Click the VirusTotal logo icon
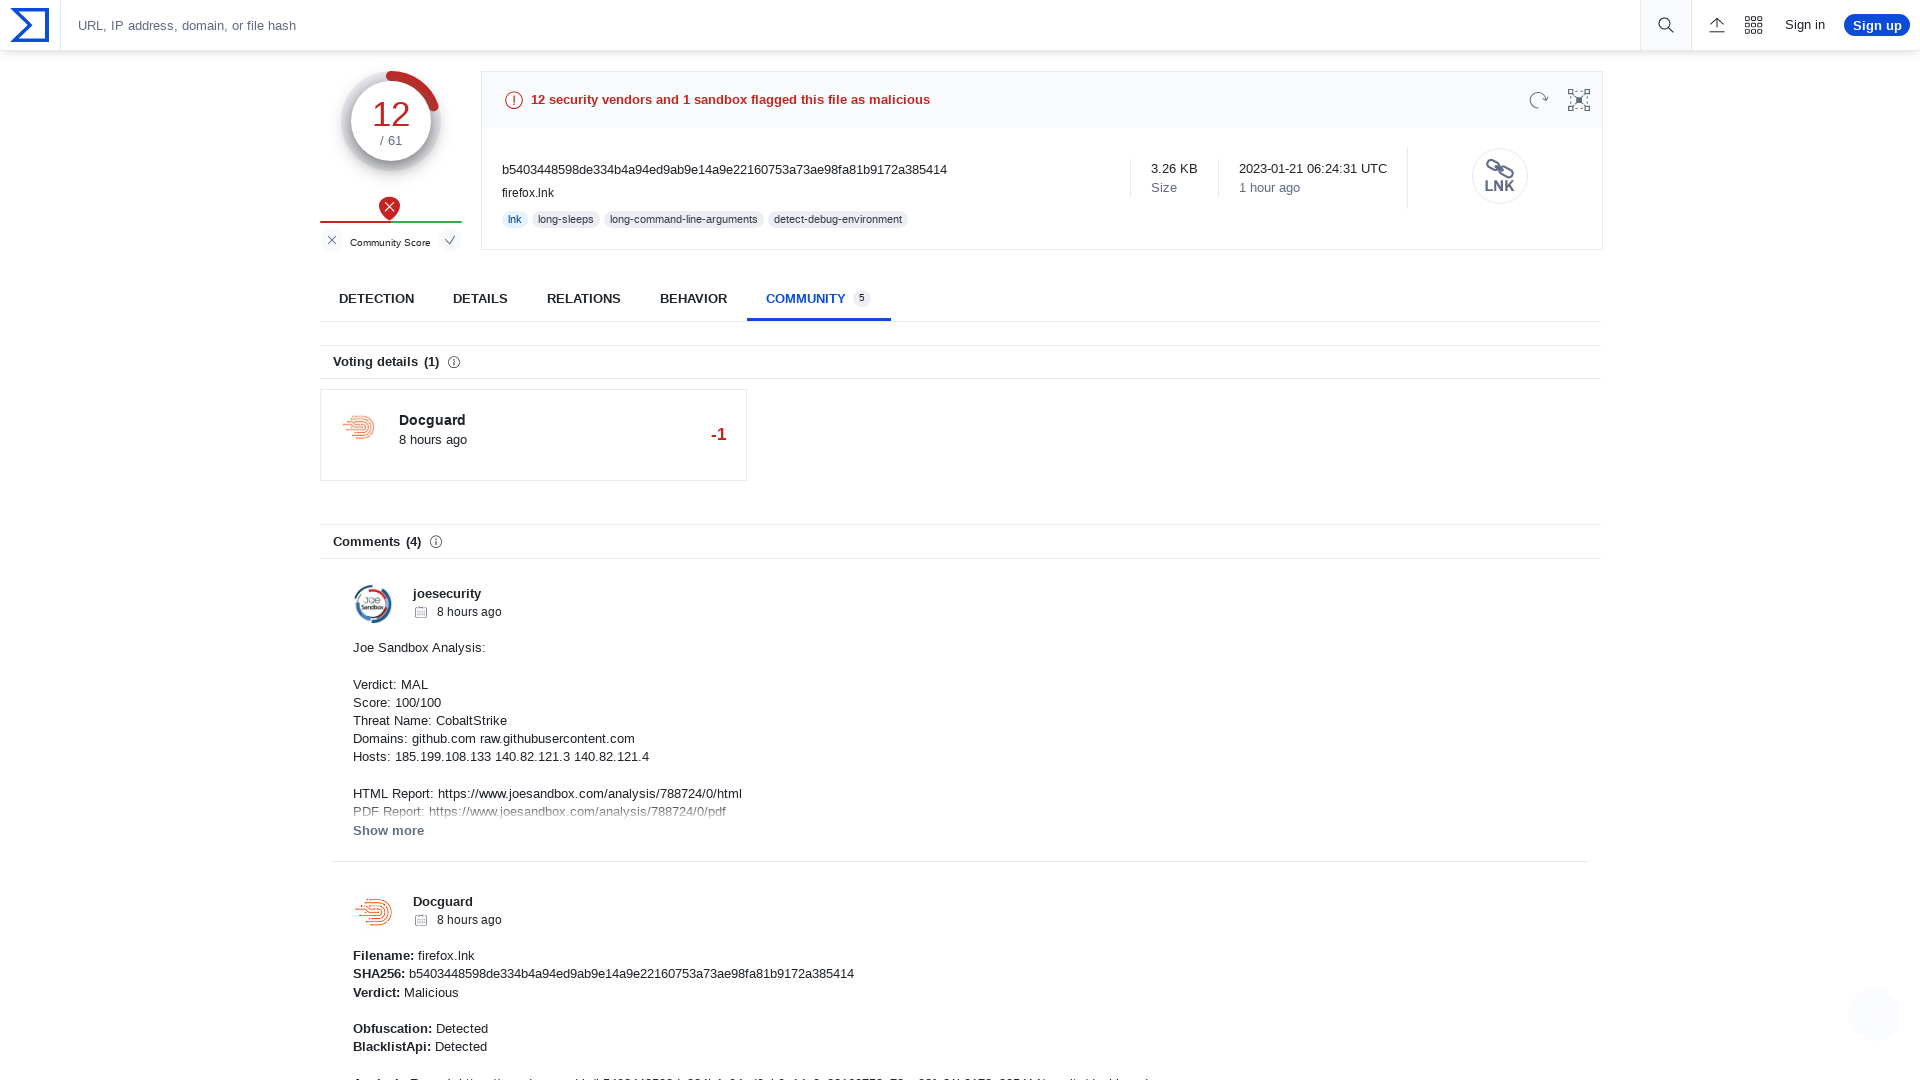1920x1080 pixels. click(x=30, y=25)
